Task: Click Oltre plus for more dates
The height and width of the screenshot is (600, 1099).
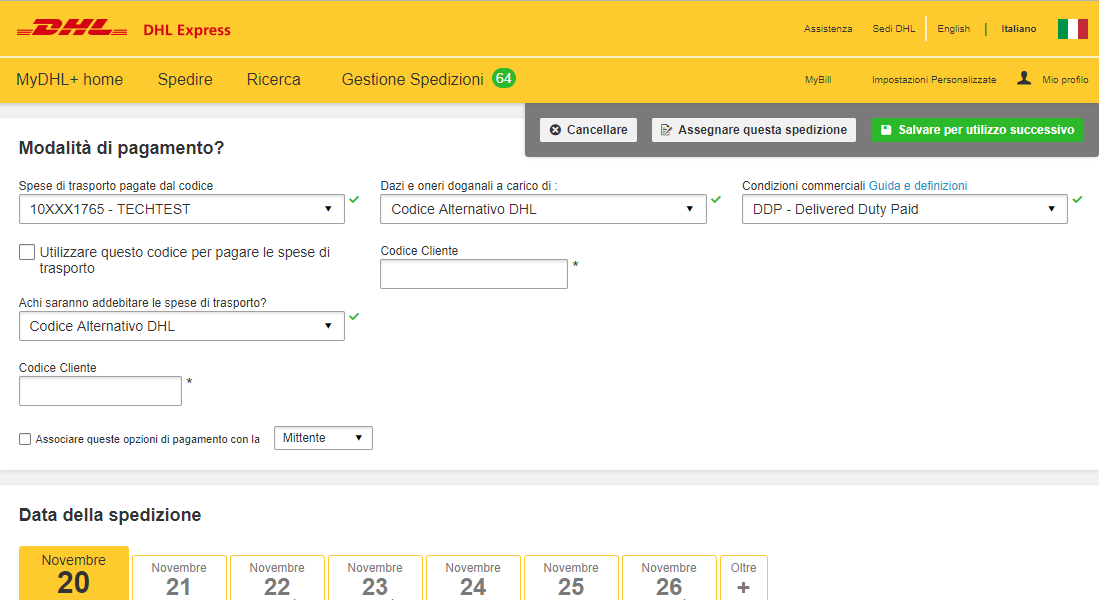Action: click(x=744, y=578)
